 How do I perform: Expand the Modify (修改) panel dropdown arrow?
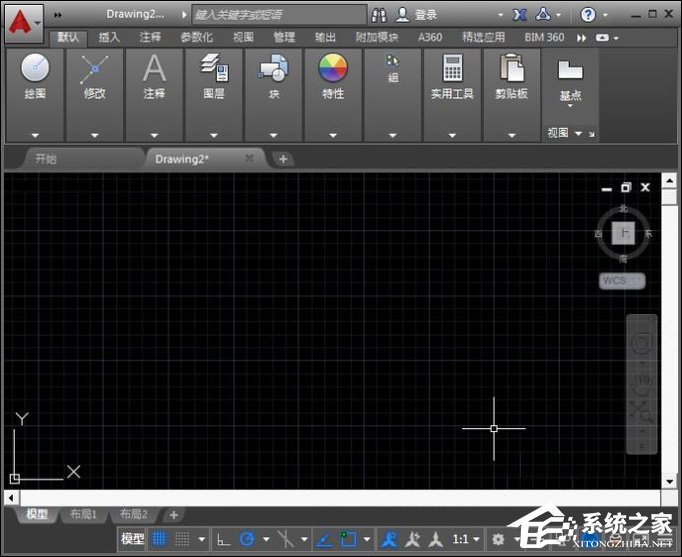point(94,135)
